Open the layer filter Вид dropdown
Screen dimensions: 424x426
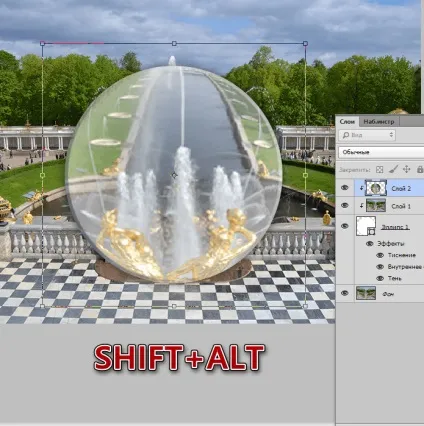[367, 135]
